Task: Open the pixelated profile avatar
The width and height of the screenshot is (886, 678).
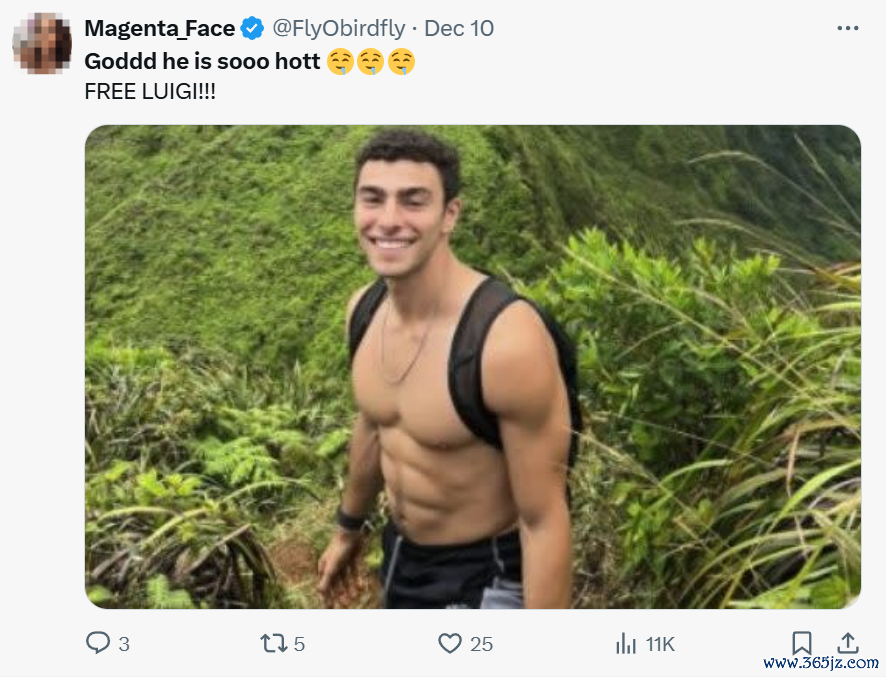Action: click(42, 44)
